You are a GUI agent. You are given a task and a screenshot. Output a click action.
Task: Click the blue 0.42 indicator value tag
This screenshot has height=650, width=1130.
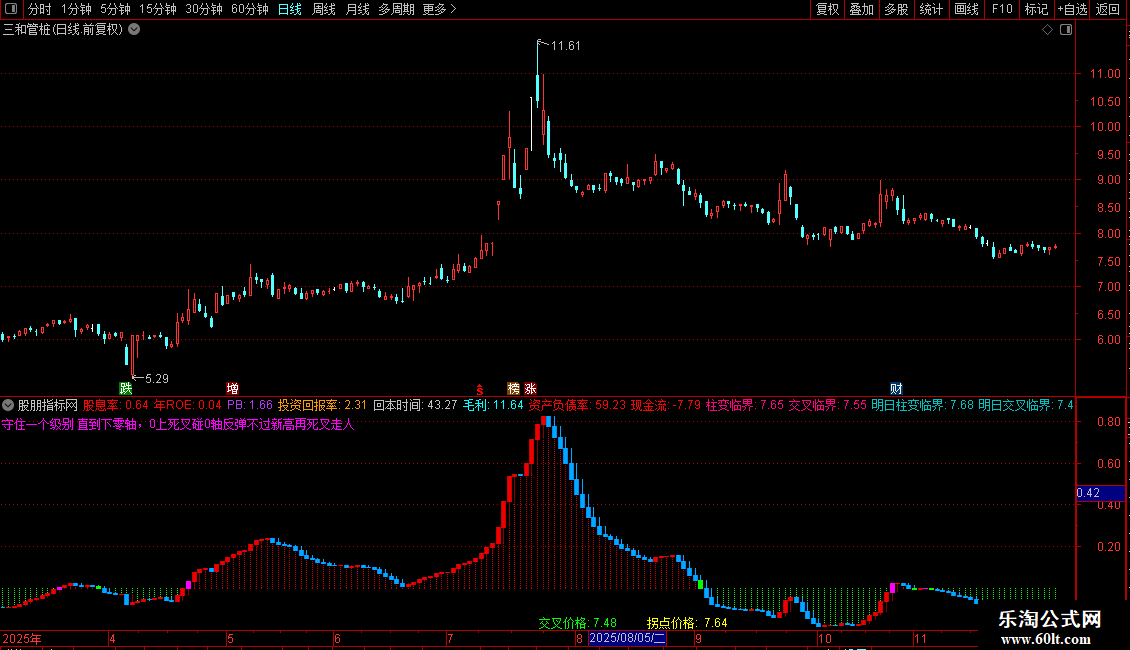[1100, 493]
